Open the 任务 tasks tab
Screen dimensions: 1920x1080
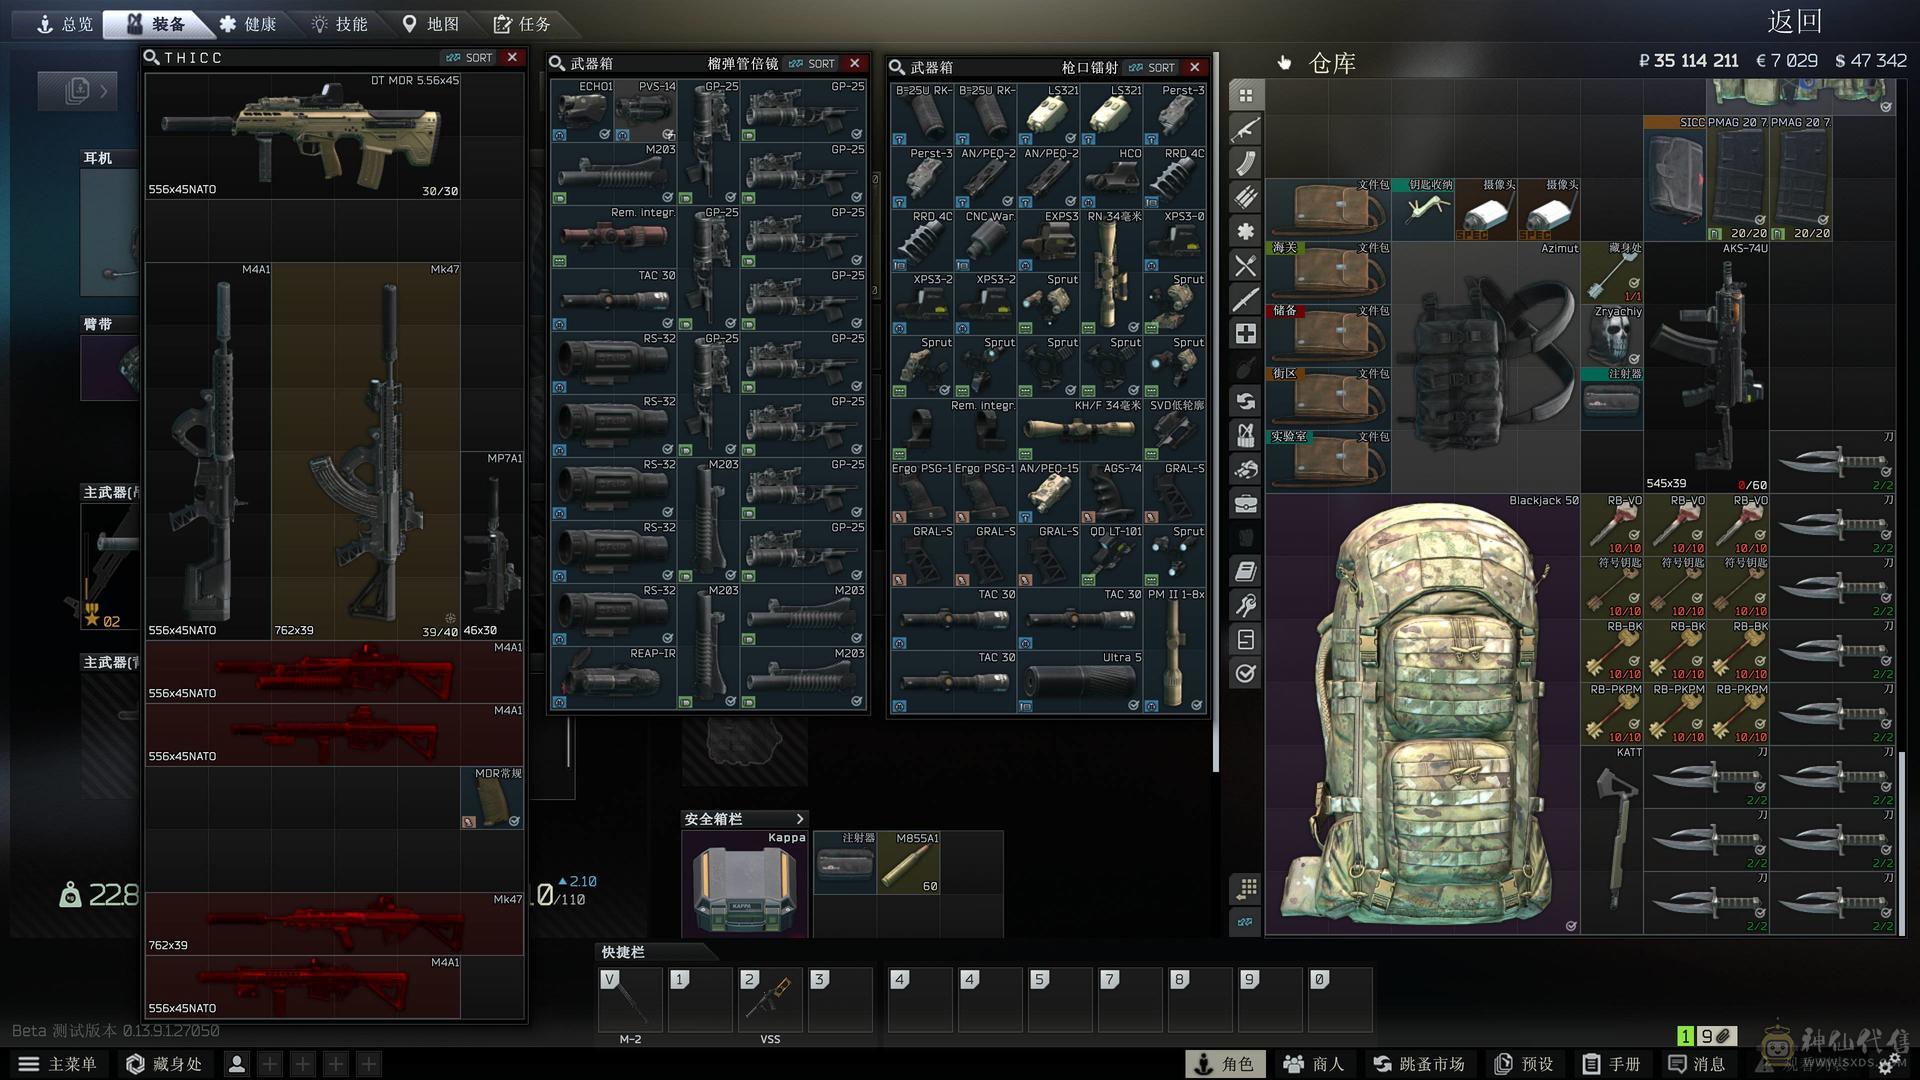pos(523,24)
